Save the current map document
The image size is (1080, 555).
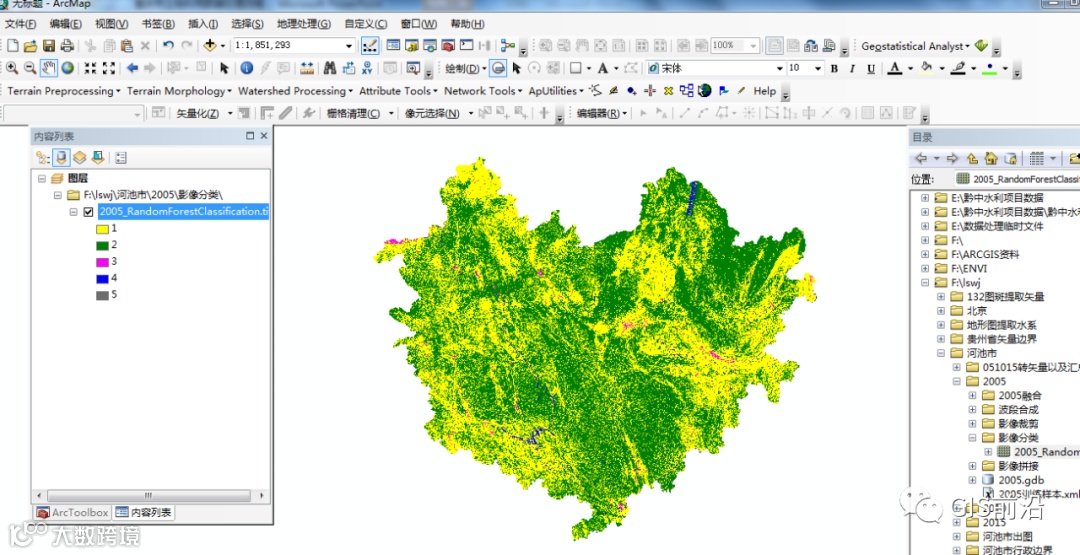tap(49, 46)
